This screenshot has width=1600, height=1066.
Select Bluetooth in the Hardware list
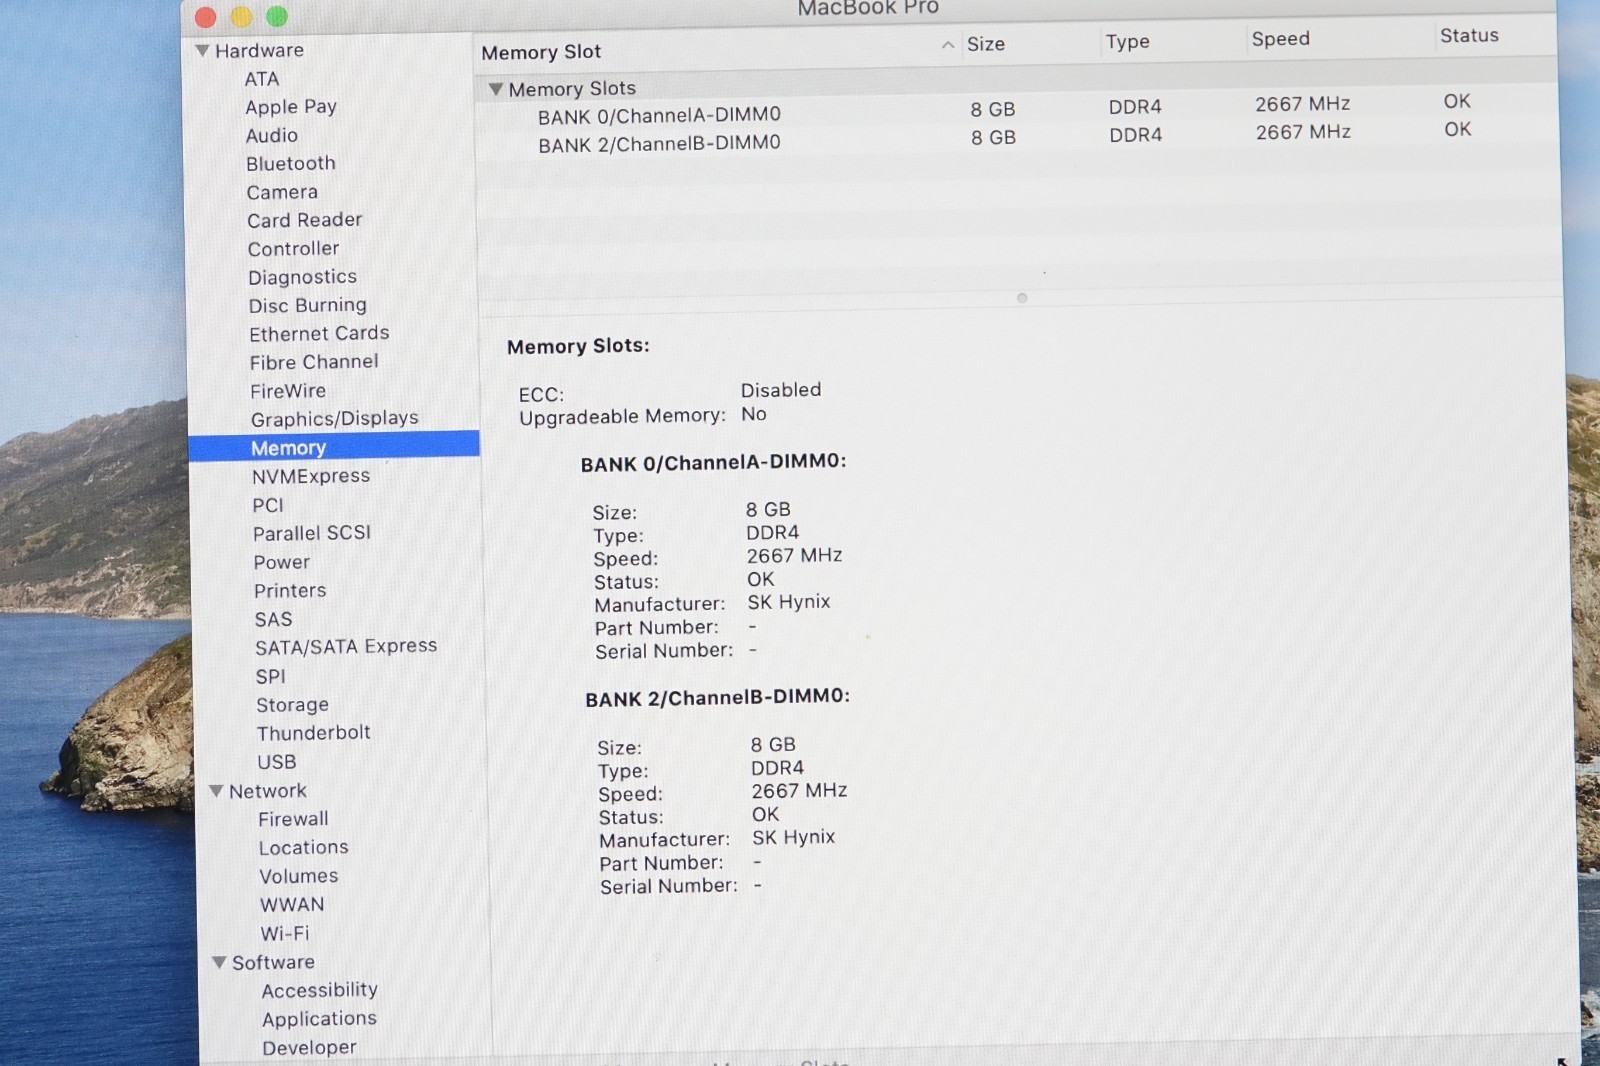(x=290, y=163)
